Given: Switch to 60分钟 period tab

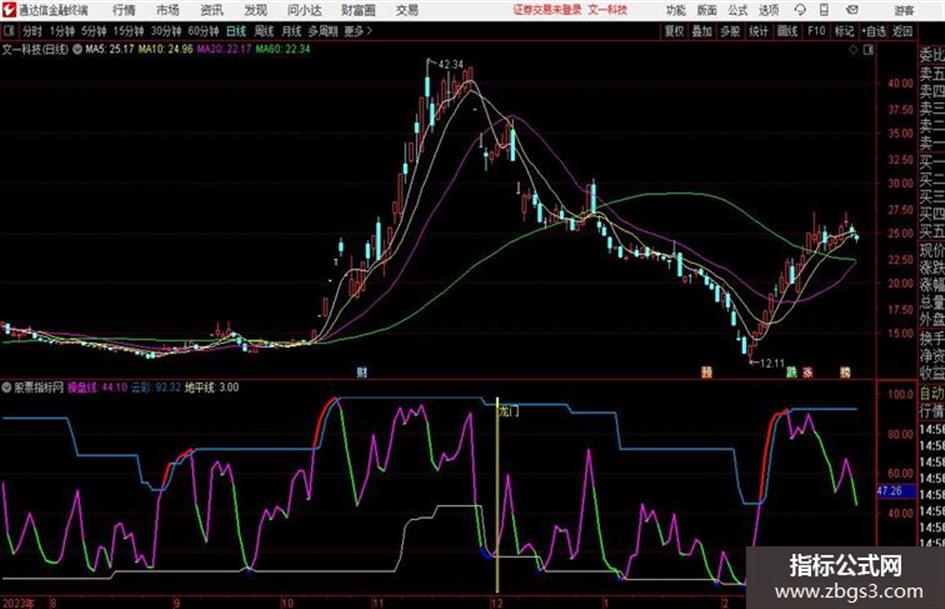Looking at the screenshot, I should click(204, 31).
